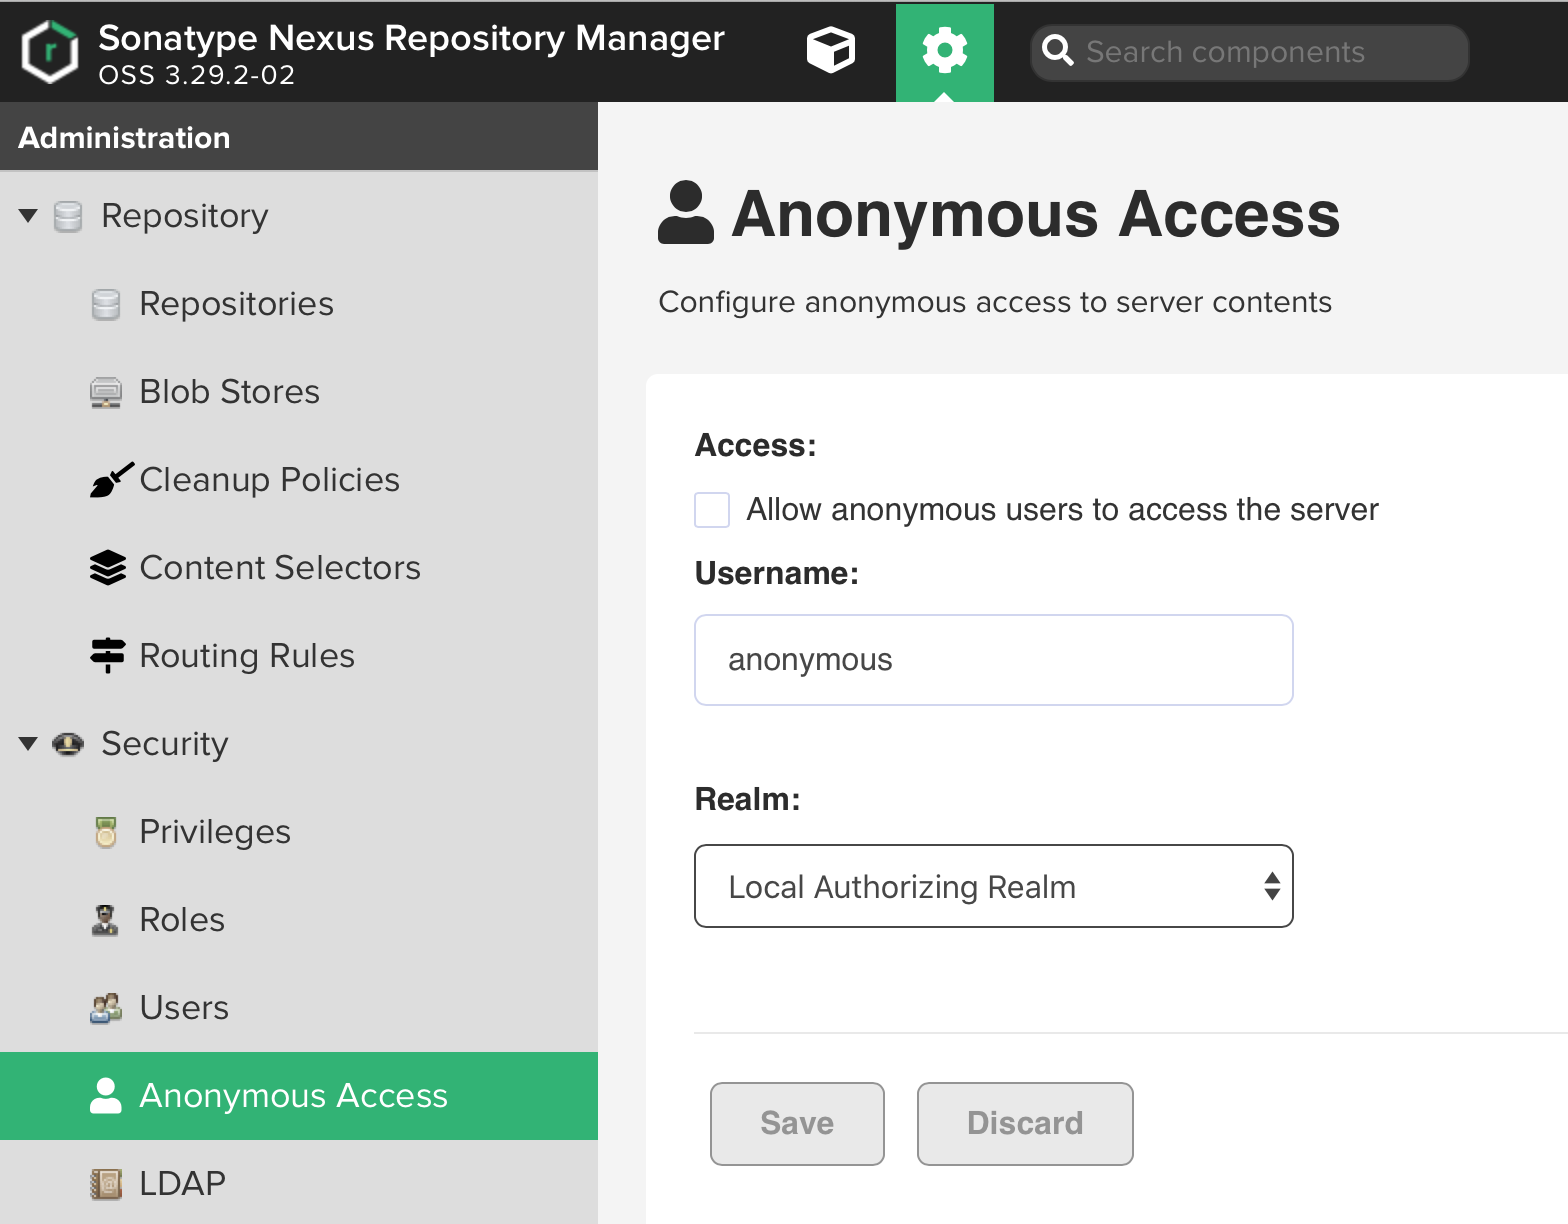The image size is (1568, 1224).
Task: Click the Nexus hexagon logo
Action: pyautogui.click(x=49, y=52)
